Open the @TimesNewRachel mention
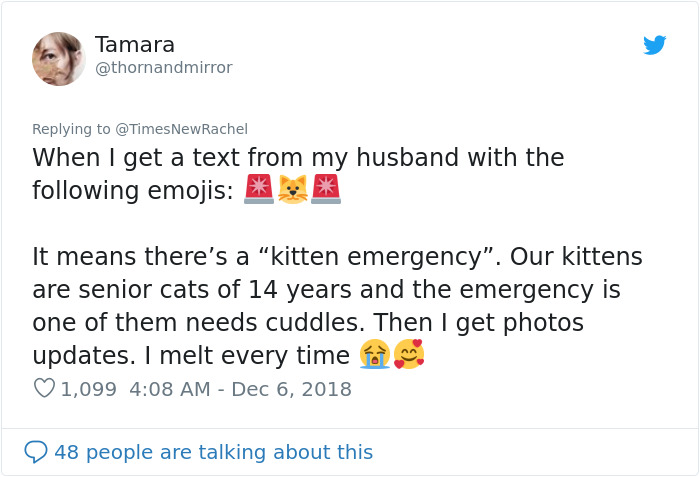 click(182, 129)
